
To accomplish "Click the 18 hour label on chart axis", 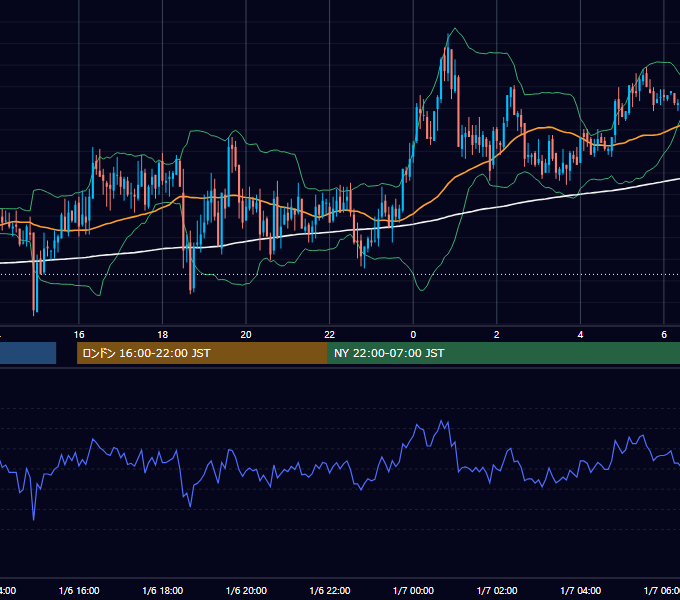I will [163, 335].
